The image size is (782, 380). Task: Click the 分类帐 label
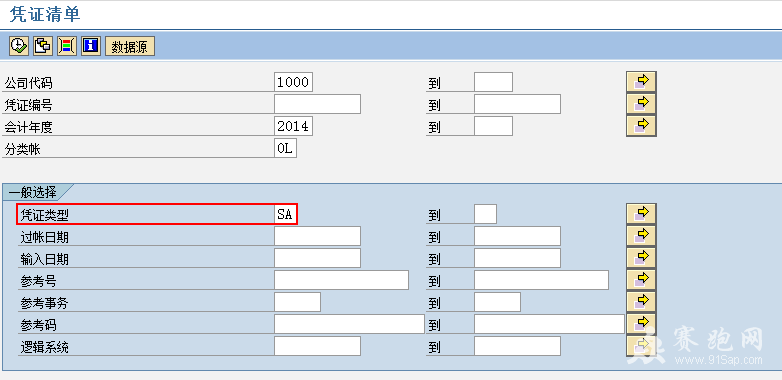click(22, 149)
